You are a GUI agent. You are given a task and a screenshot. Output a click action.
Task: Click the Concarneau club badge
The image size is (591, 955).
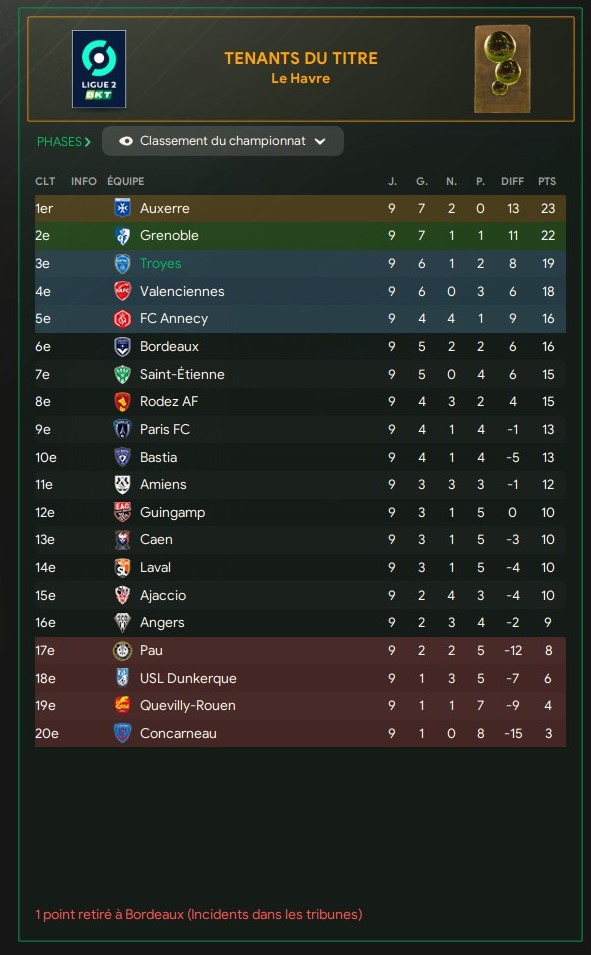[x=122, y=733]
